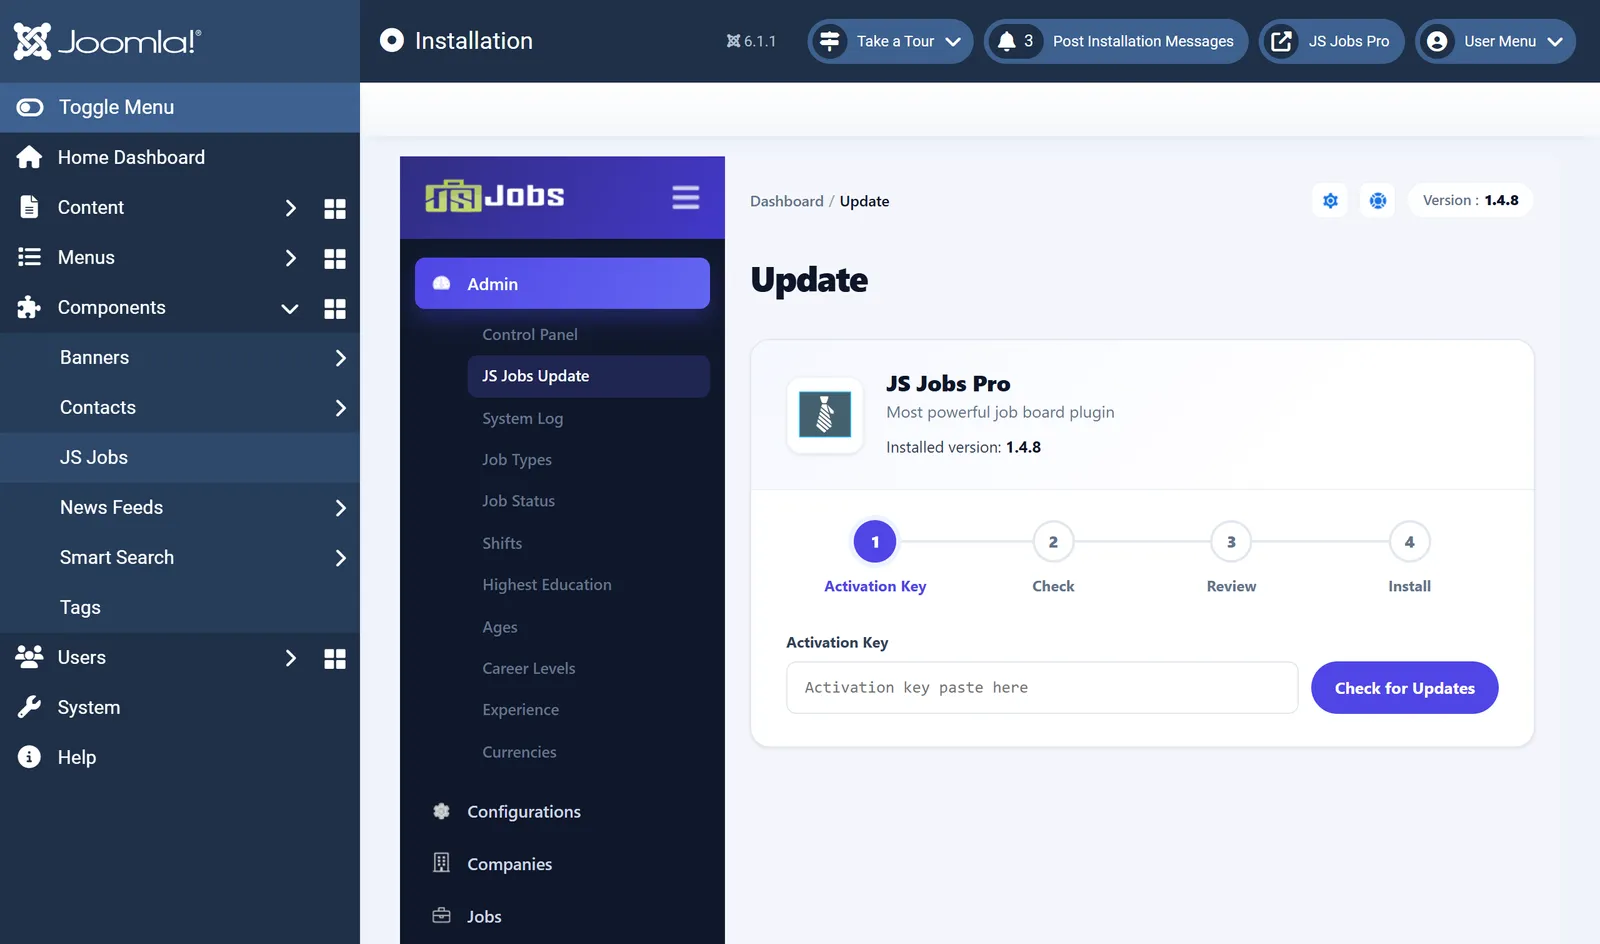
Task: Expand the Smart Search submenu
Action: click(340, 558)
